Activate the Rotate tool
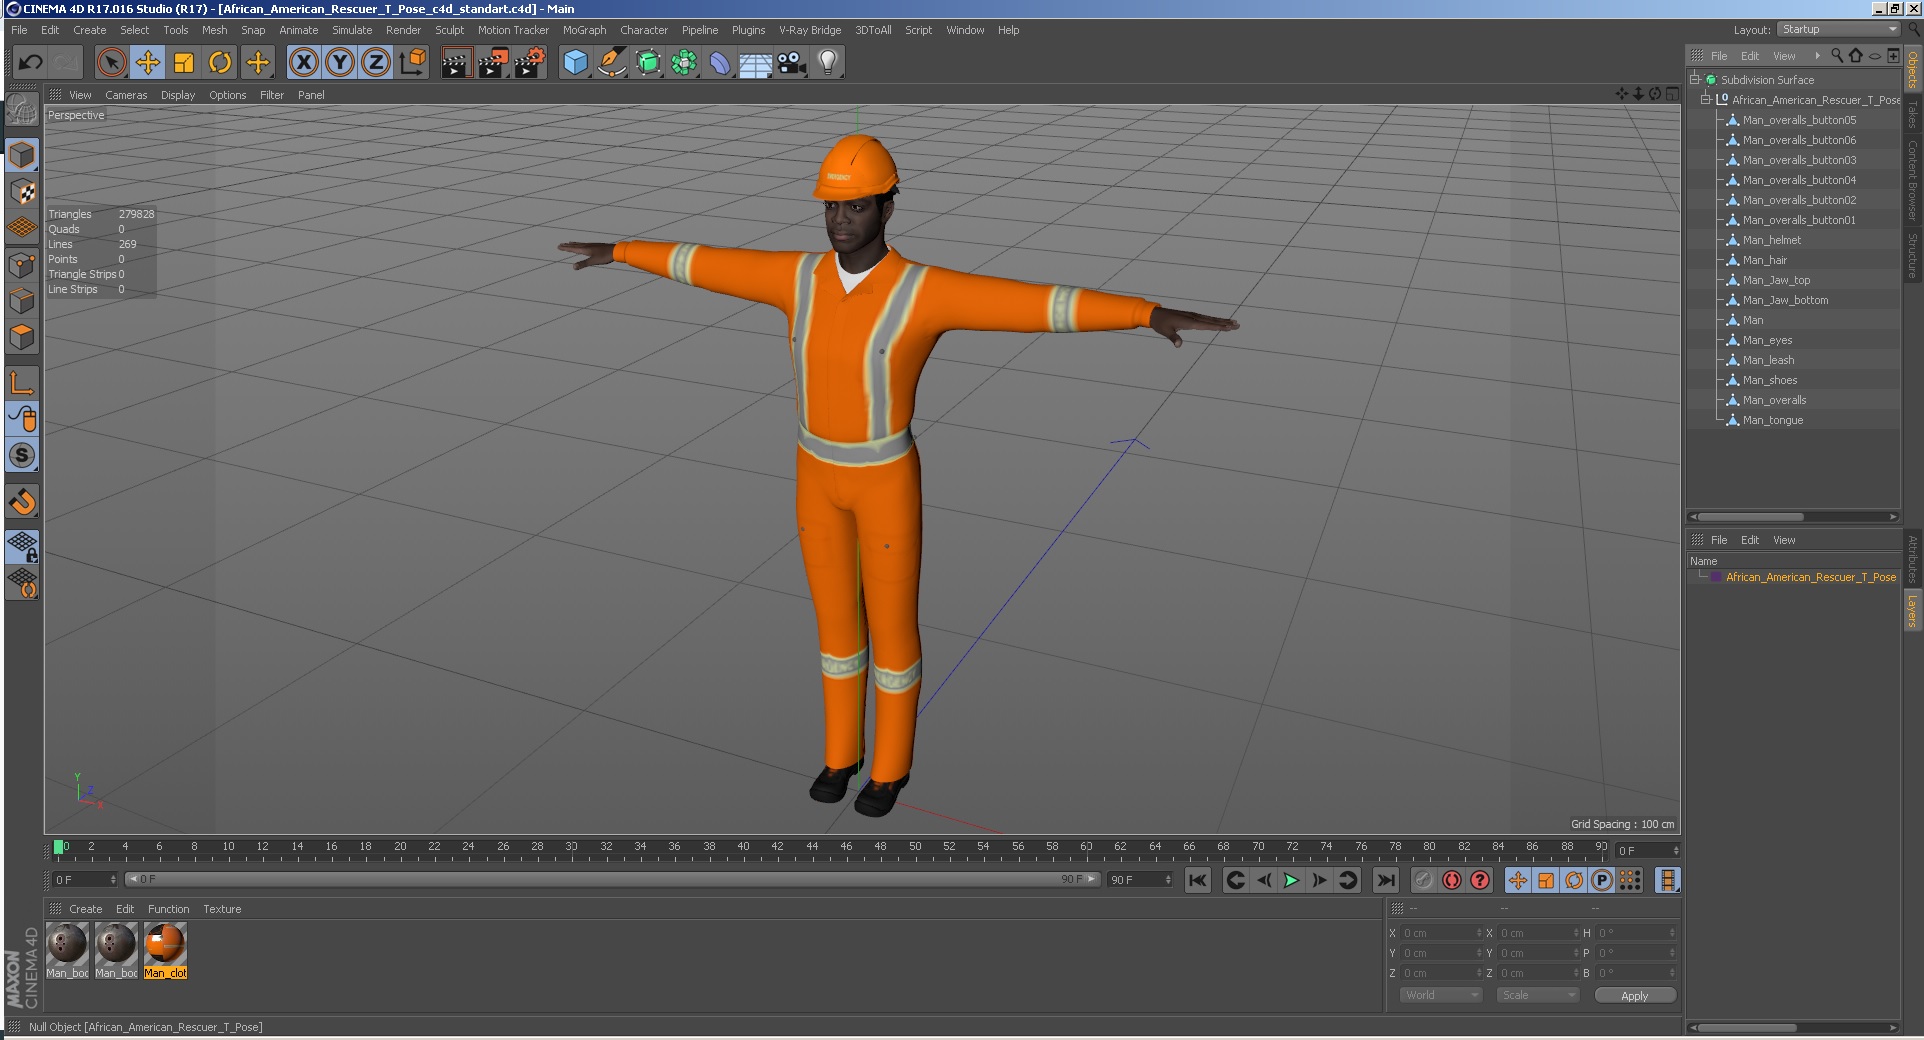Viewport: 1924px width, 1040px height. click(x=220, y=63)
